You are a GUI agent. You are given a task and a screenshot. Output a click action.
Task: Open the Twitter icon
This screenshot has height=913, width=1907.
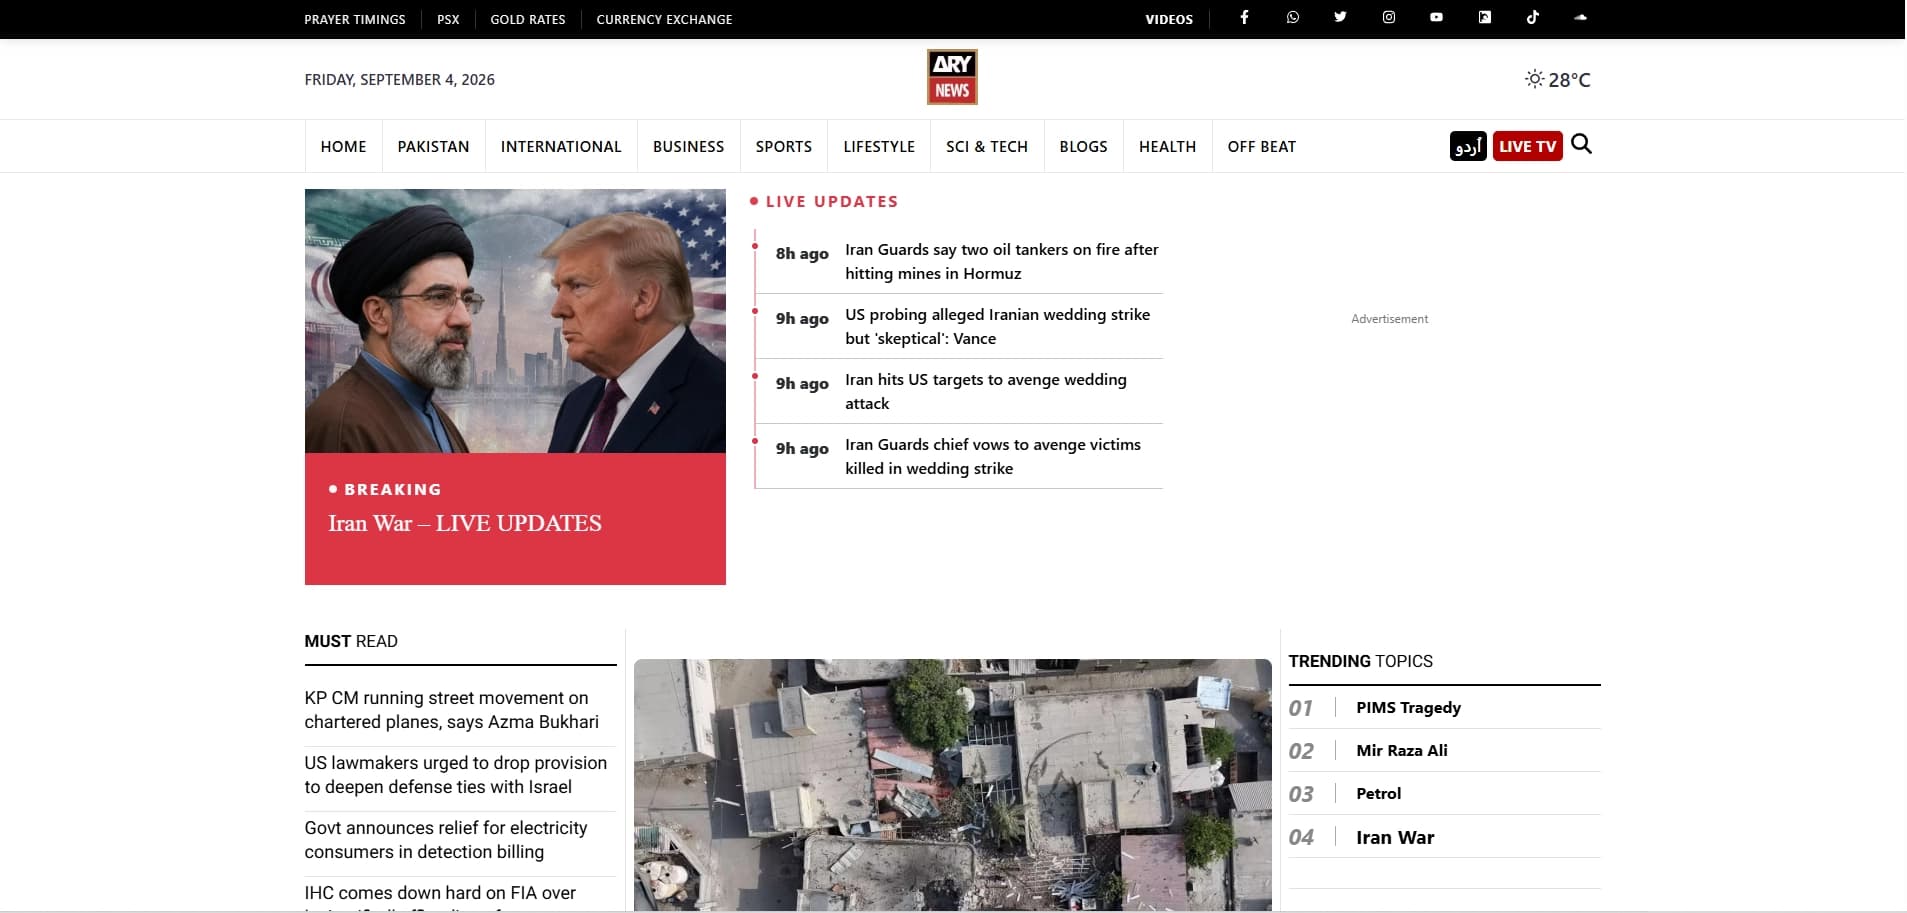pyautogui.click(x=1340, y=18)
